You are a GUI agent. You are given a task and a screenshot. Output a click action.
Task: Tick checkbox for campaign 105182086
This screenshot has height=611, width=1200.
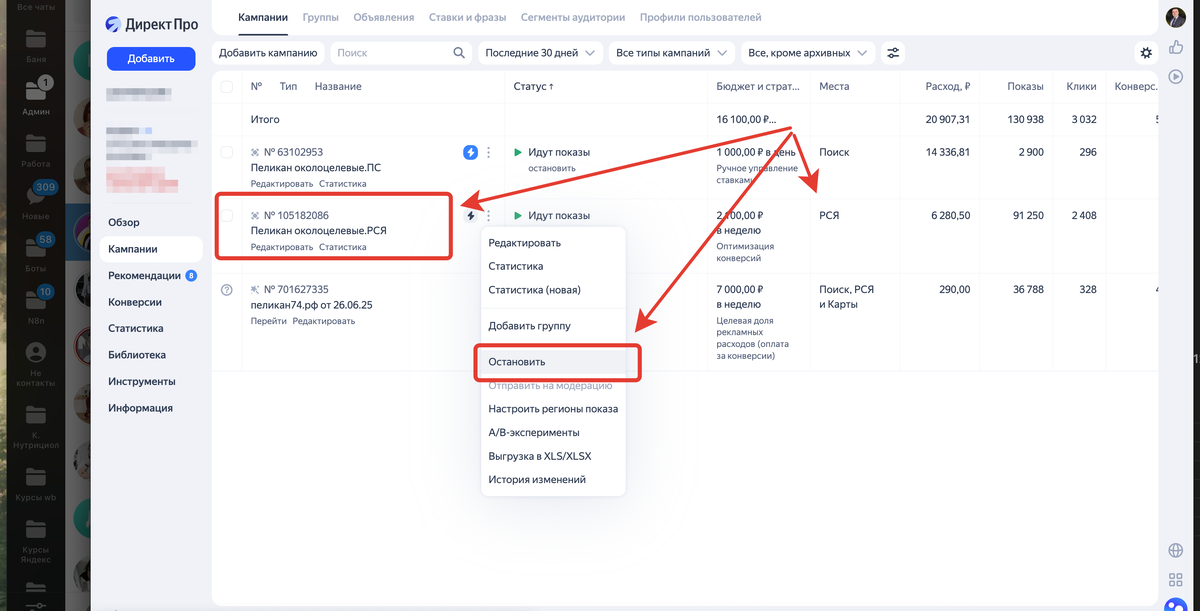click(226, 215)
